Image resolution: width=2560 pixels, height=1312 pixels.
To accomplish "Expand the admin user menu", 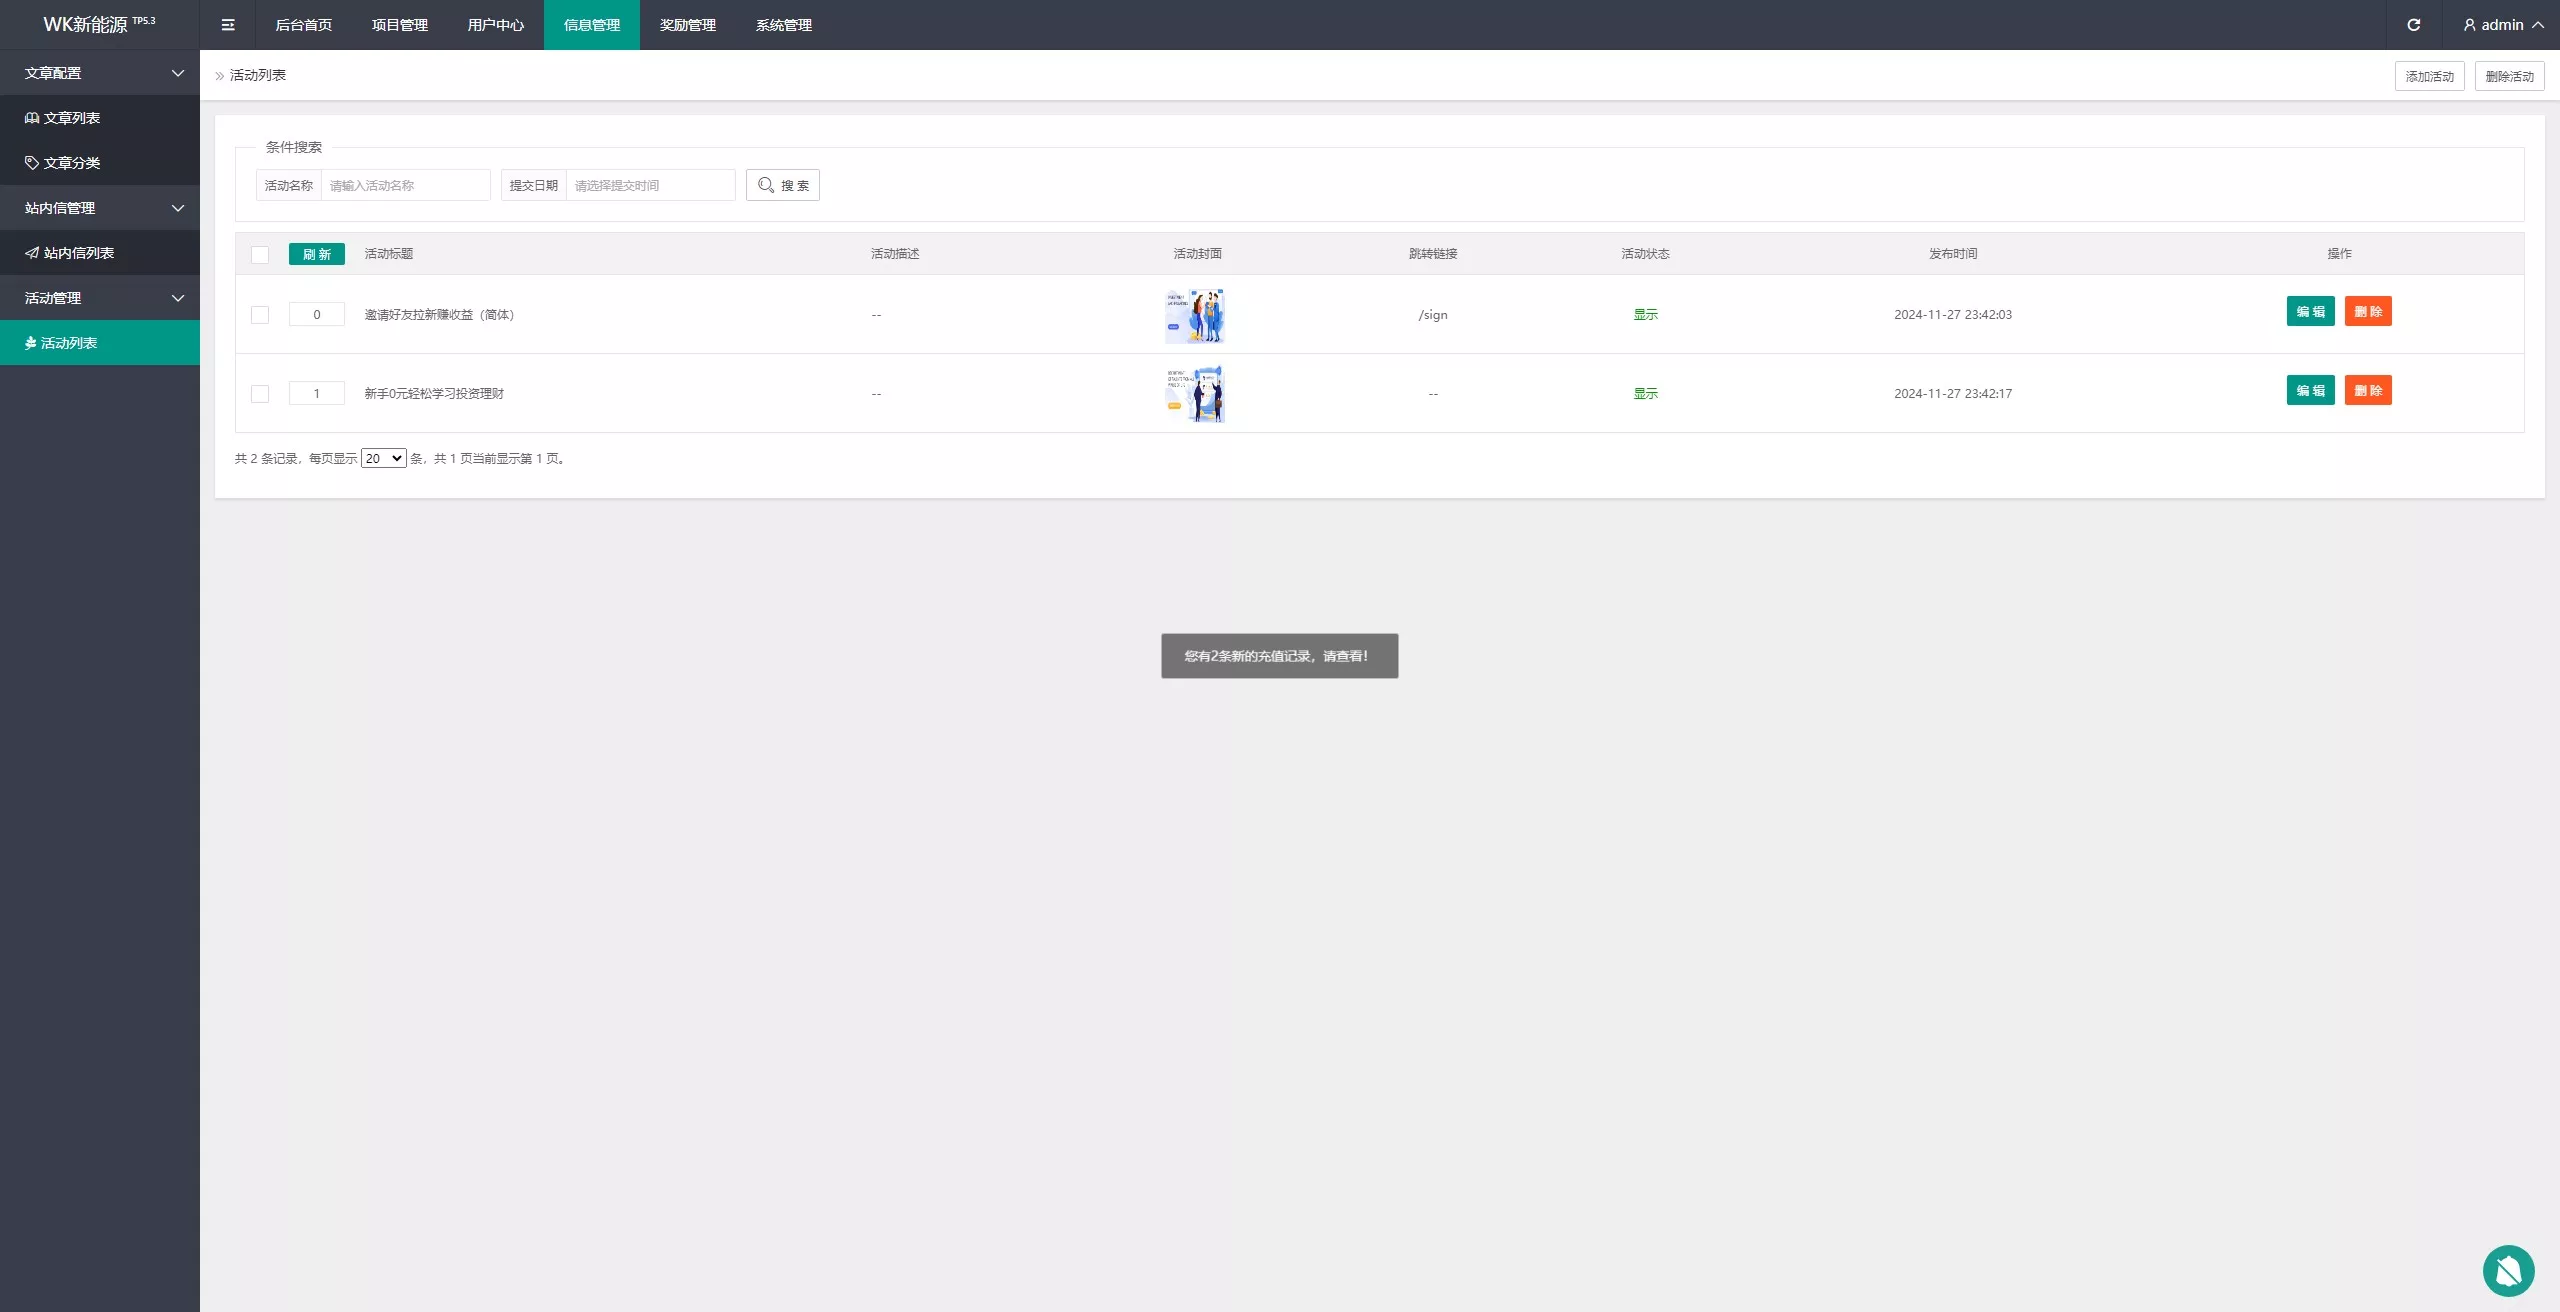I will [x=2503, y=25].
